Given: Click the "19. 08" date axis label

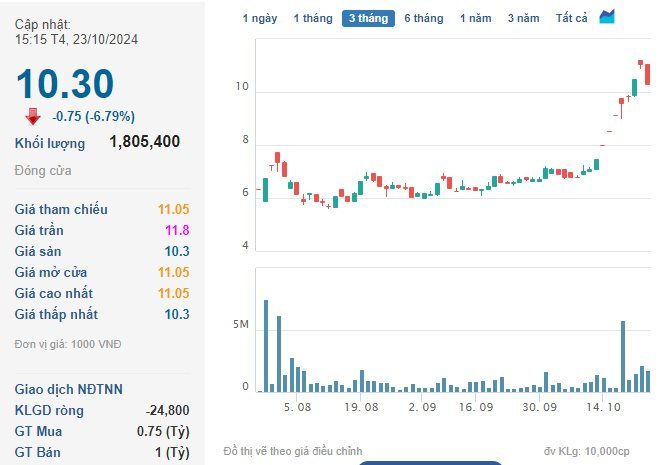Looking at the screenshot, I should [x=361, y=407].
